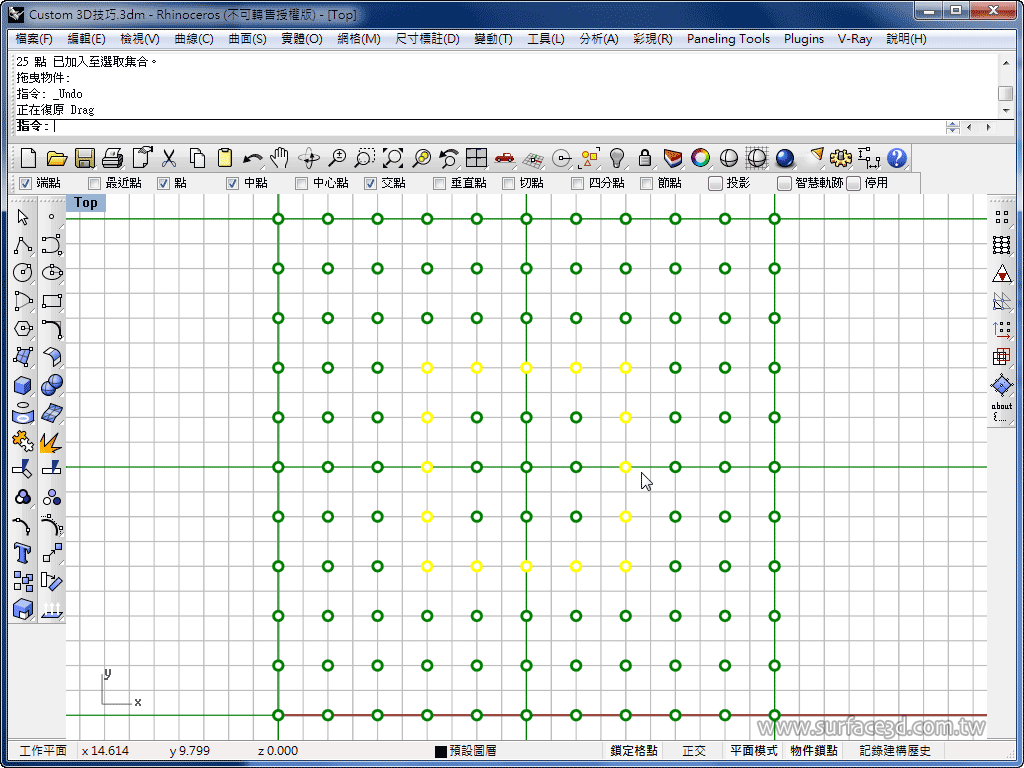The image size is (1024, 768).
Task: Click the light bulb hide-objects icon
Action: tap(616, 158)
